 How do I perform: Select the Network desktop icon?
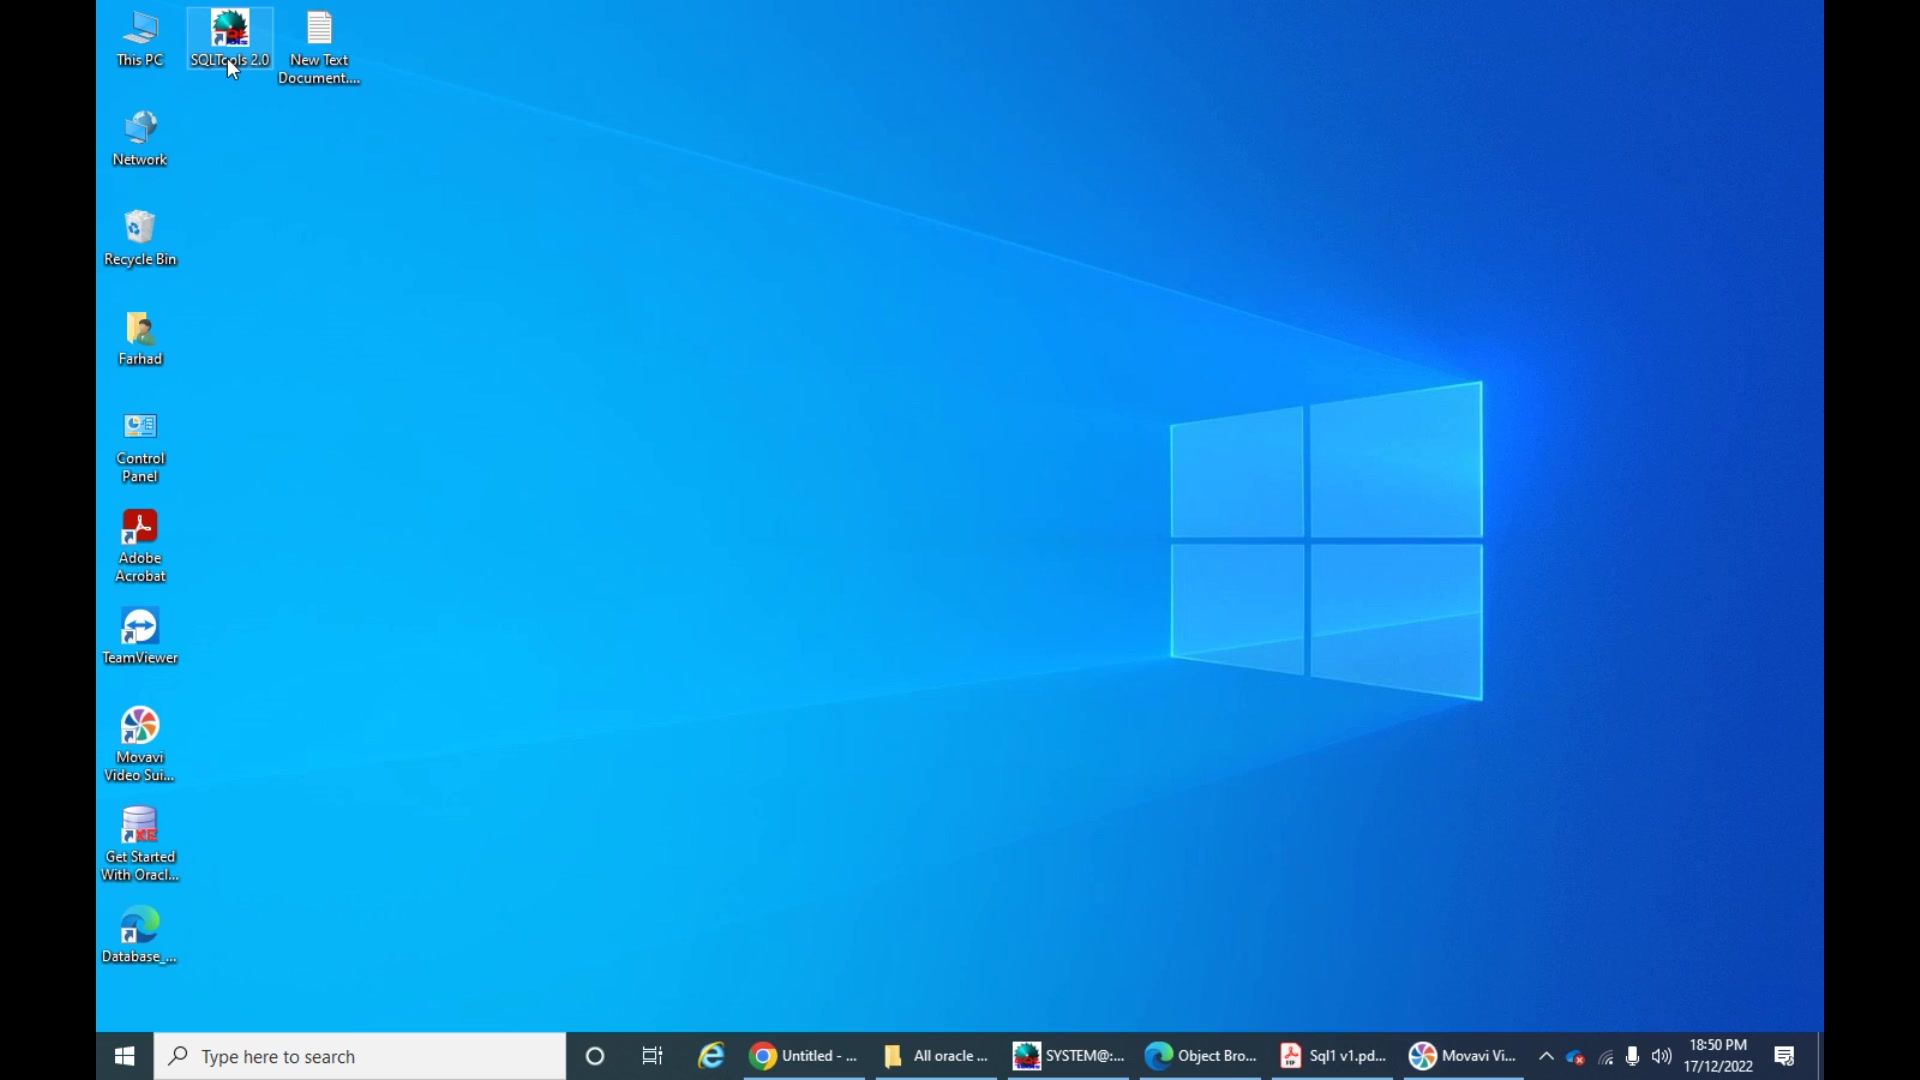tap(140, 138)
